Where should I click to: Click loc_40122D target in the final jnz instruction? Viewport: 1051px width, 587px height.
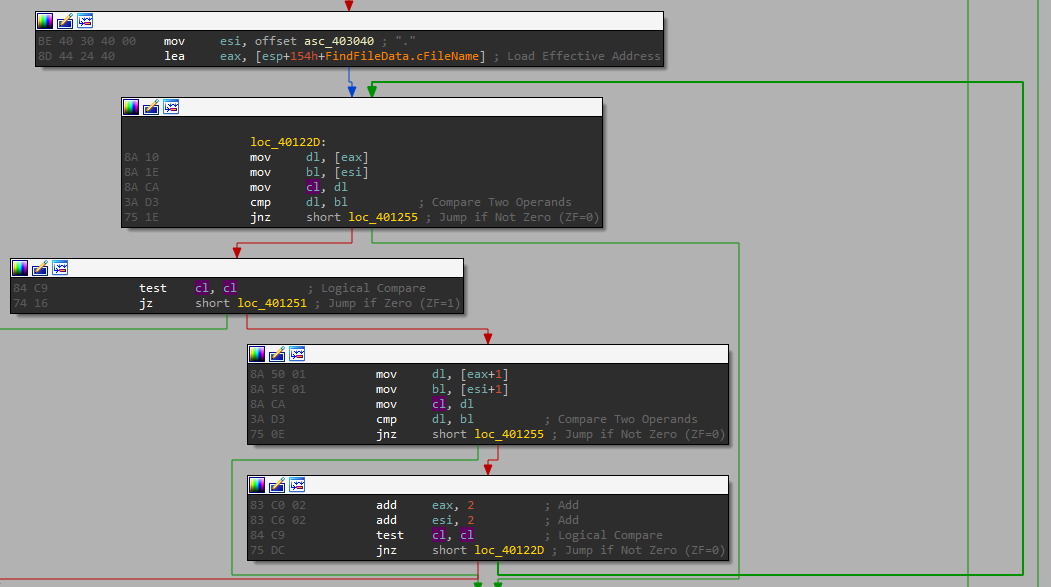(x=509, y=550)
